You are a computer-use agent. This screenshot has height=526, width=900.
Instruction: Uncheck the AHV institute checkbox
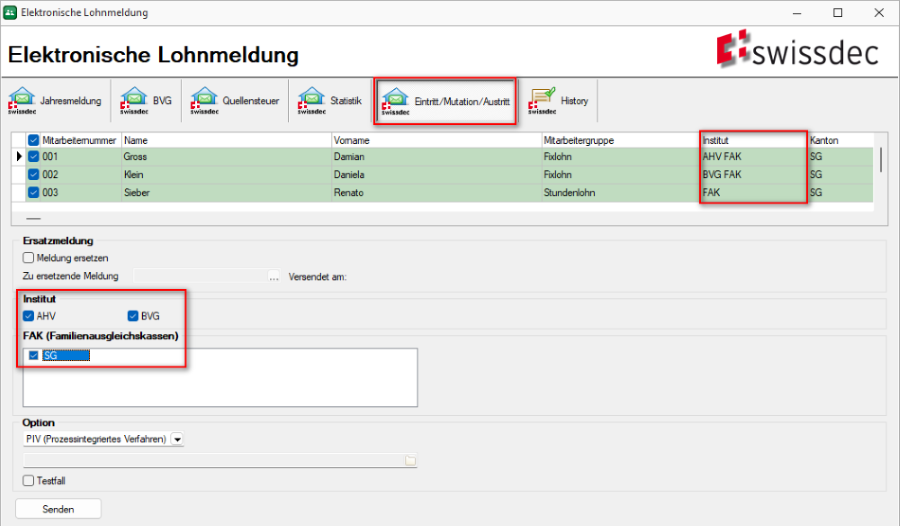click(x=28, y=316)
